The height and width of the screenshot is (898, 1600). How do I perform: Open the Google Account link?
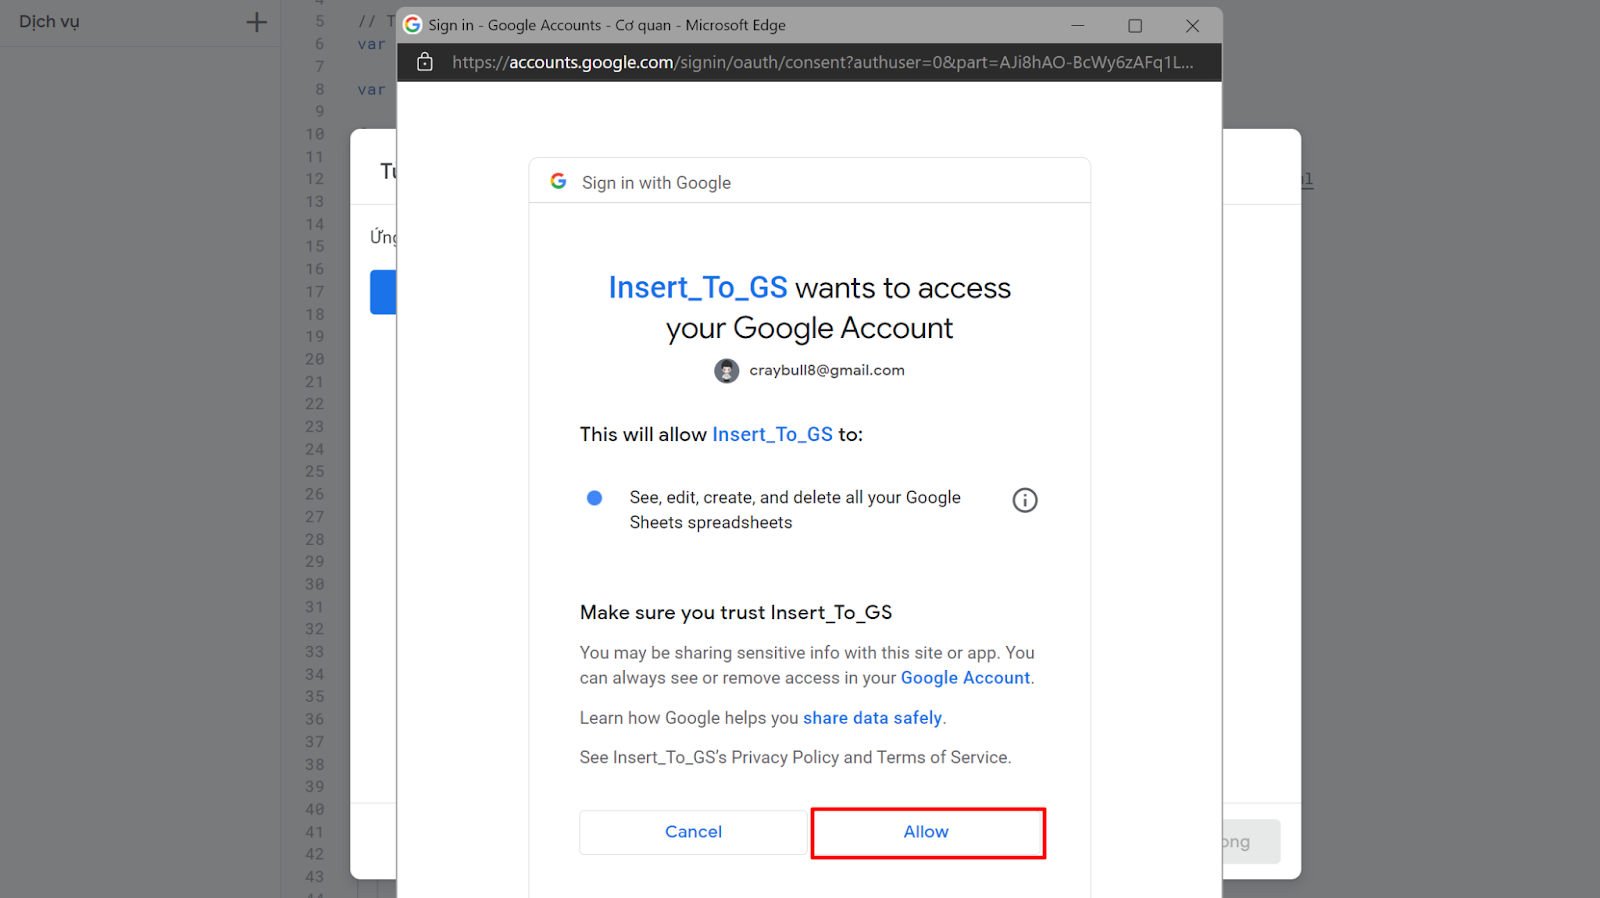click(x=965, y=678)
